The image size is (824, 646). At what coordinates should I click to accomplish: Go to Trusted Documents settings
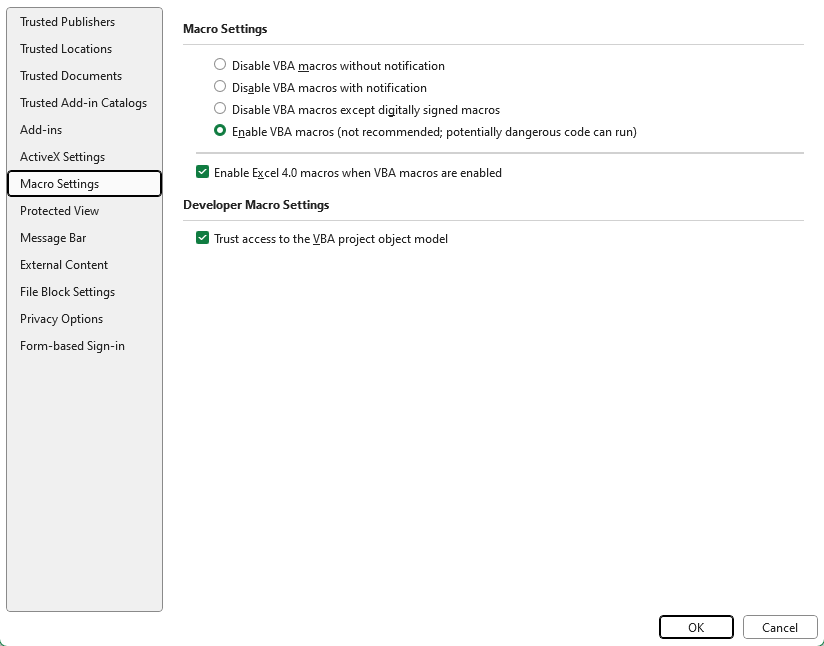pos(71,76)
